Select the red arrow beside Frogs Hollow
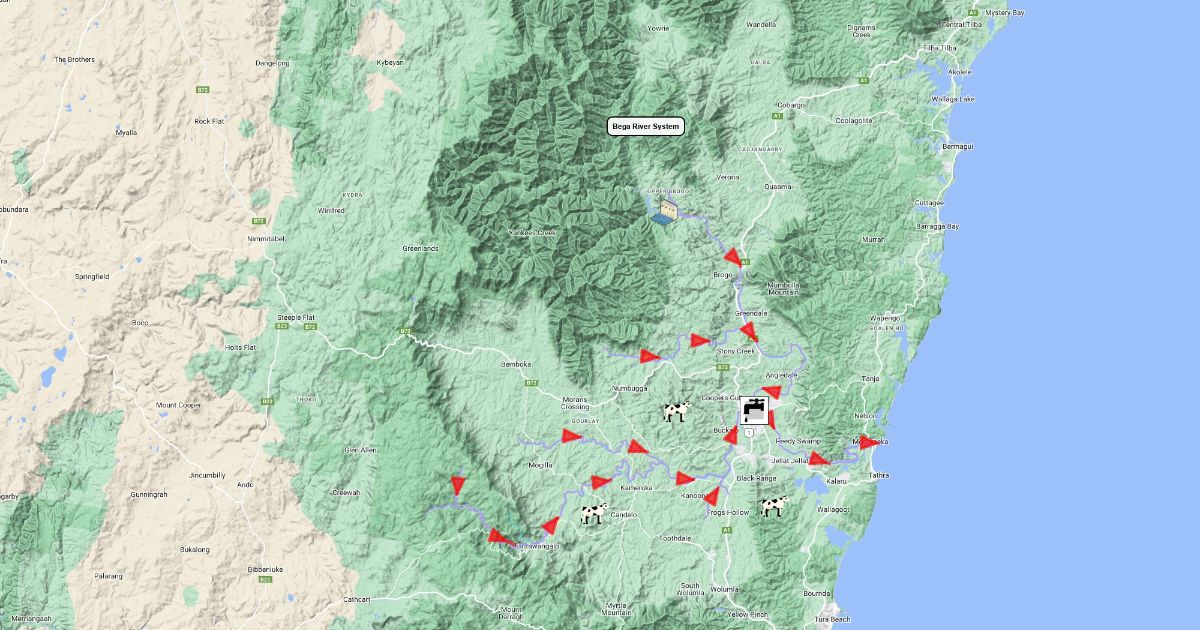 (712, 496)
